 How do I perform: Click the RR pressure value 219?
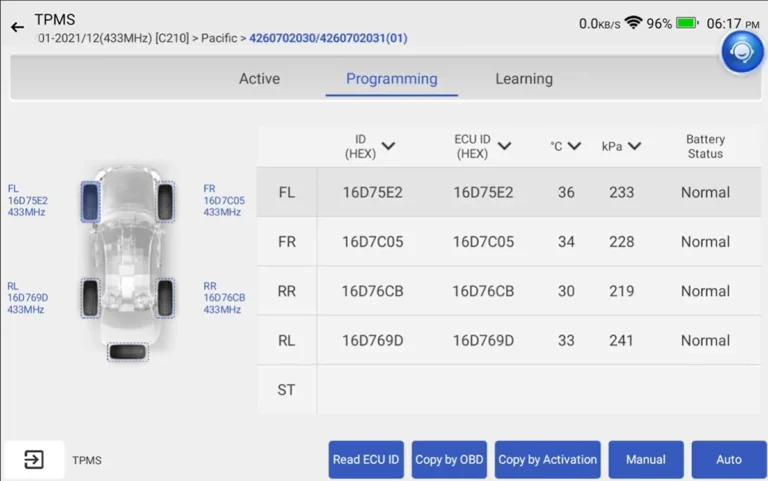coord(622,291)
